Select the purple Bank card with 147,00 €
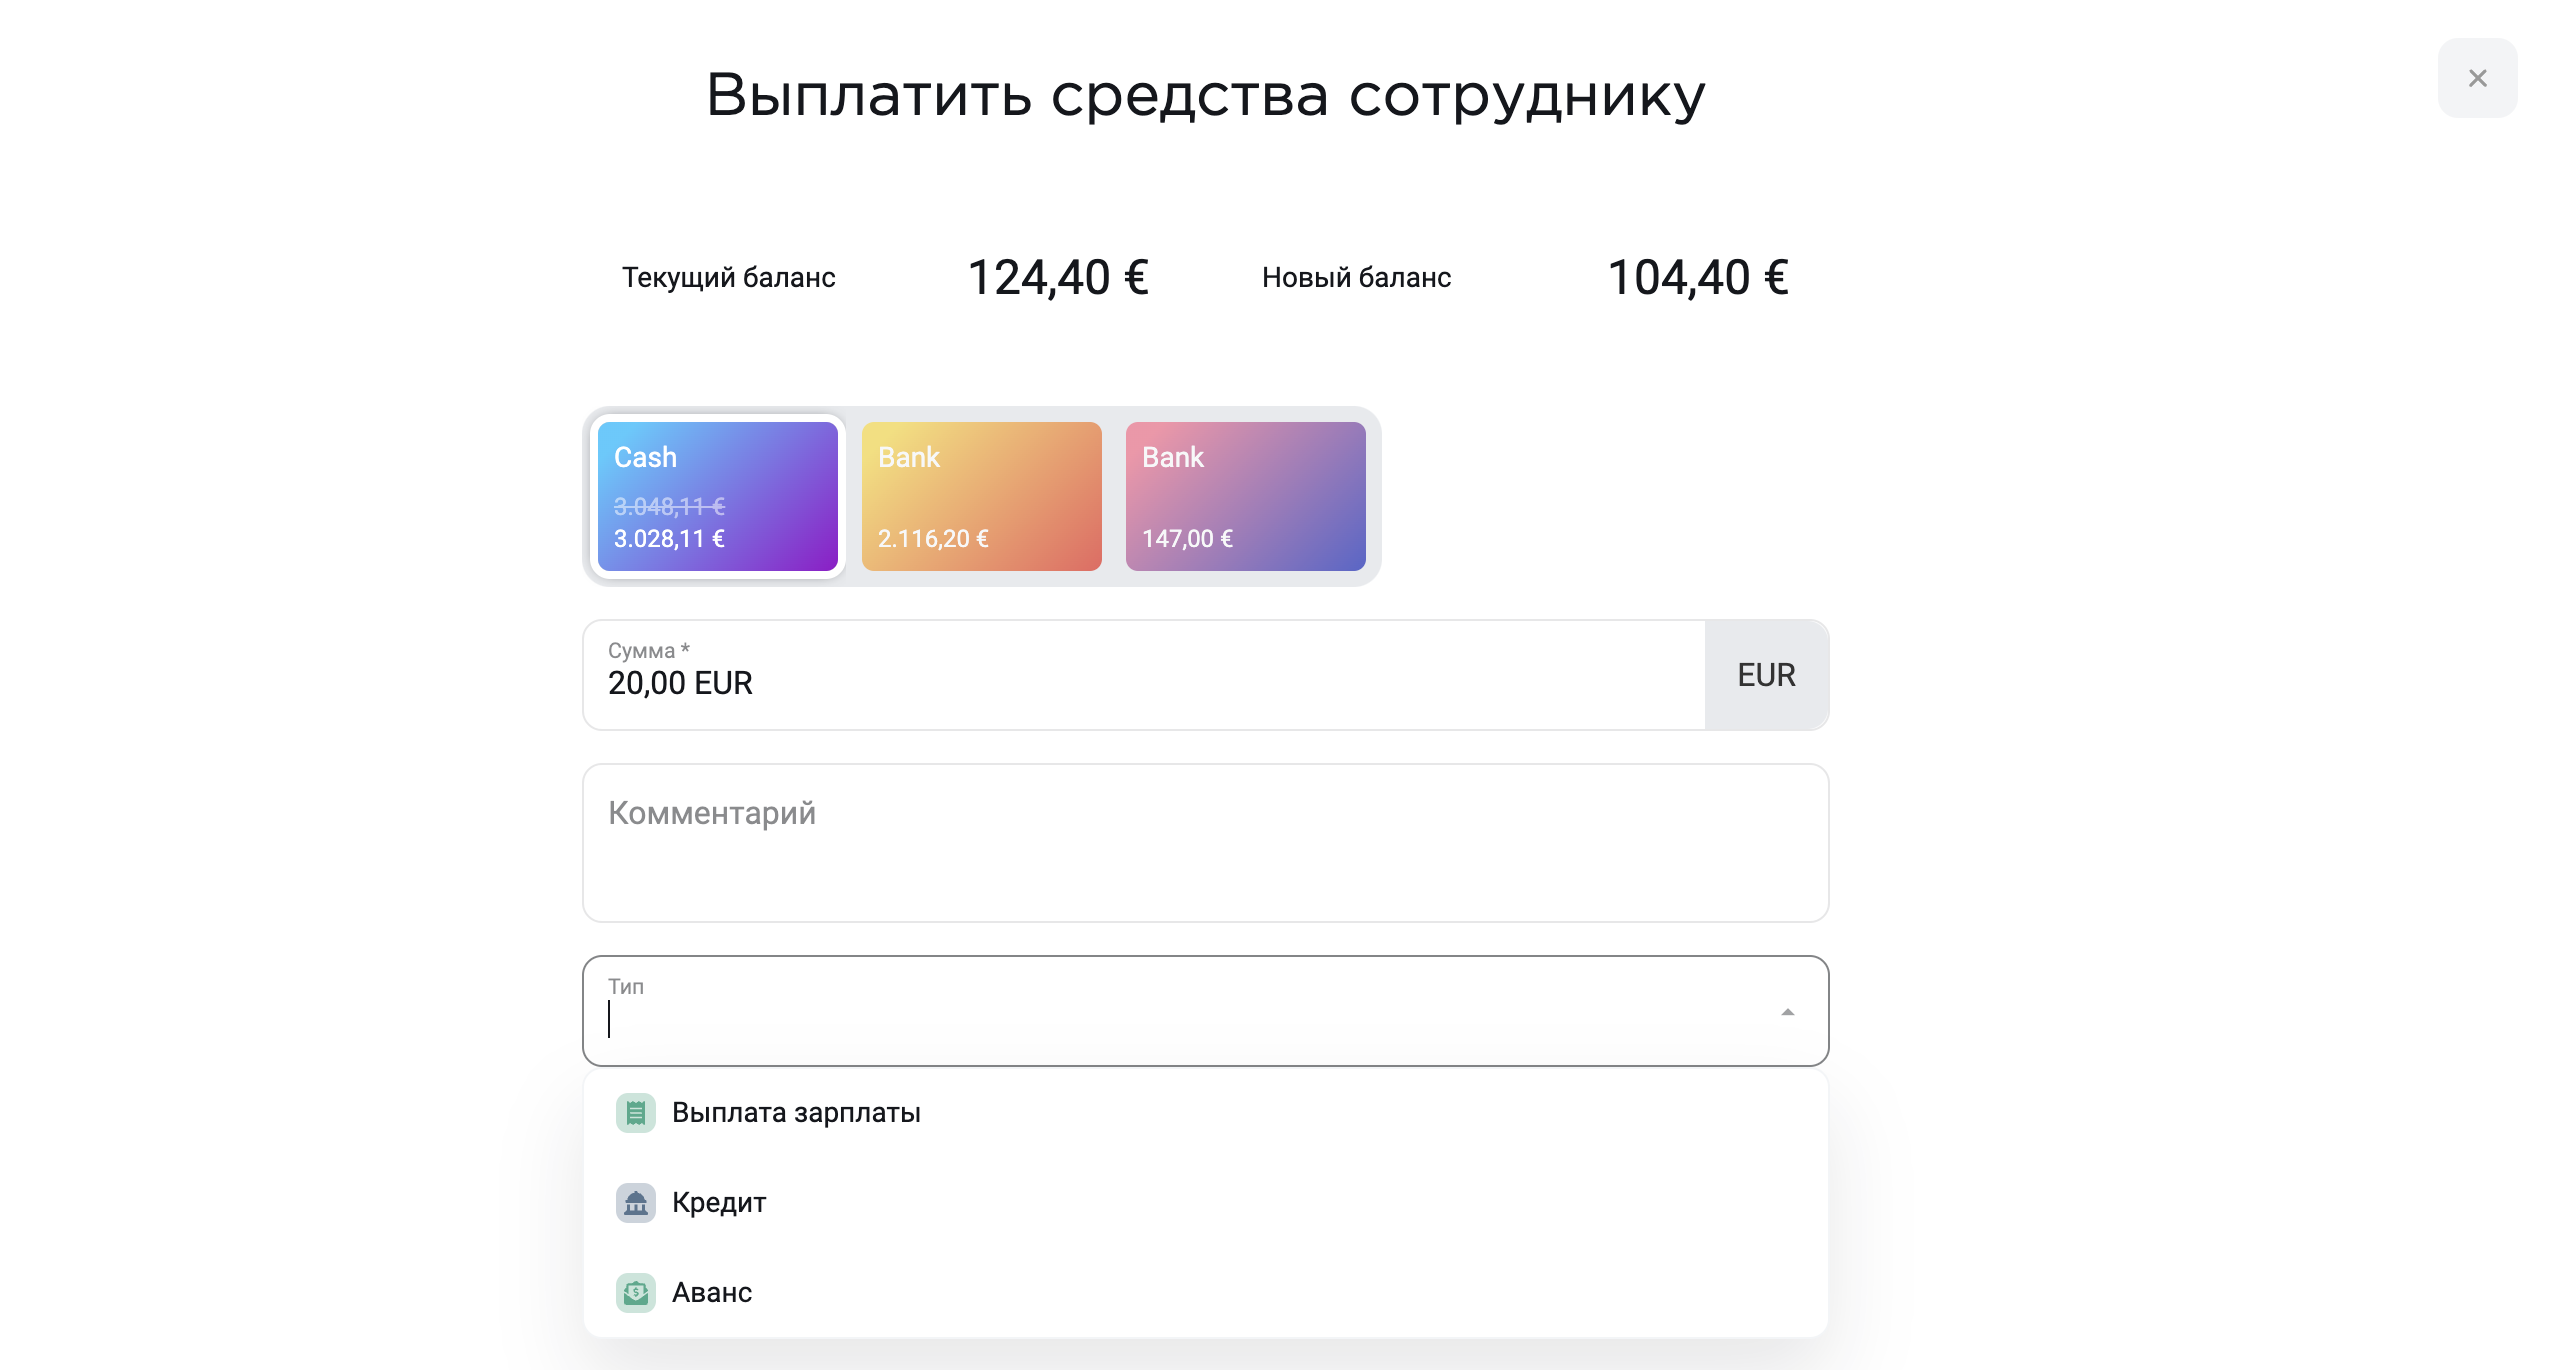Viewport: 2568px width, 1370px height. tap(1245, 496)
